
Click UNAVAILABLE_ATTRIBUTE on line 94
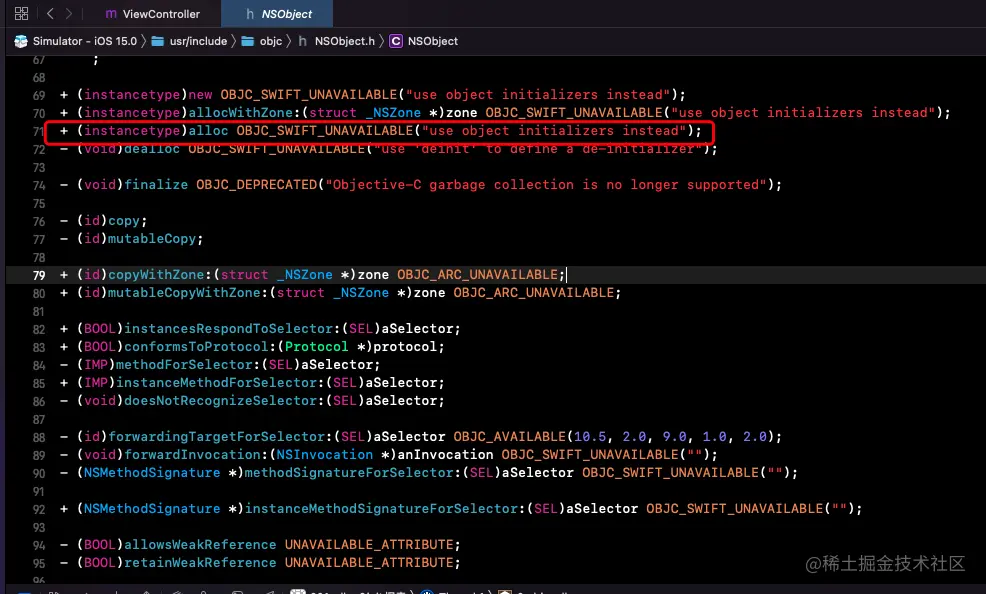pos(369,545)
